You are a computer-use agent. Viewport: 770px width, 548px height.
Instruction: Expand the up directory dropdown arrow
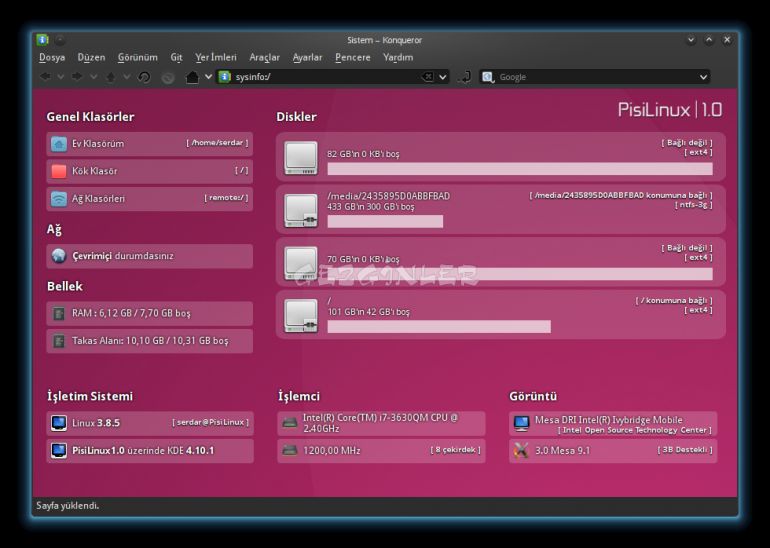click(127, 77)
